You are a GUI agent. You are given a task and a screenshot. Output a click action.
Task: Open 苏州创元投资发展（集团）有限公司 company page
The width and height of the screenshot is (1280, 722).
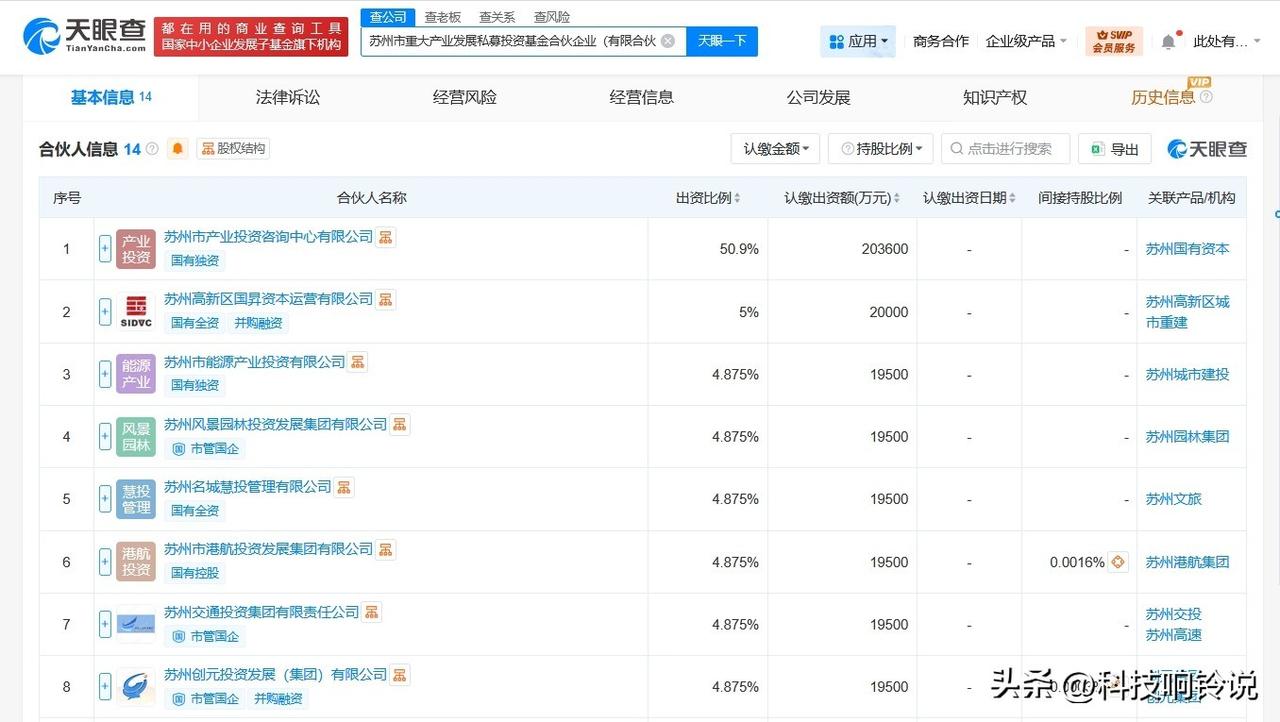(275, 674)
